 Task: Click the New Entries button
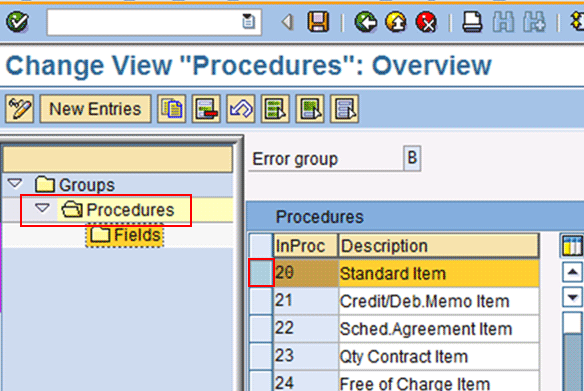pyautogui.click(x=95, y=109)
